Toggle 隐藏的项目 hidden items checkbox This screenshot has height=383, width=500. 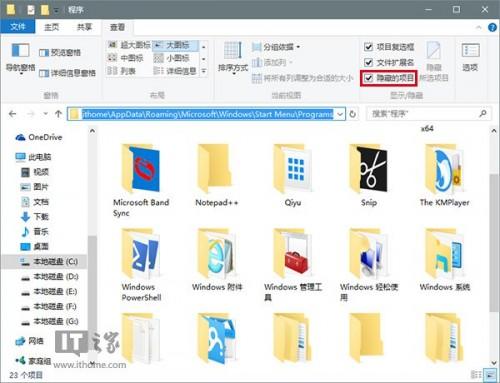[389, 78]
